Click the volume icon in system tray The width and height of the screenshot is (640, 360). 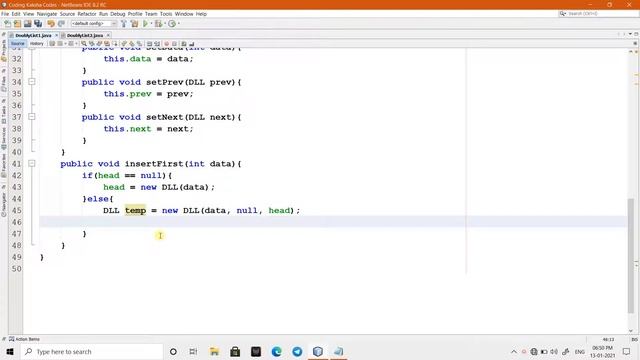(x=554, y=352)
